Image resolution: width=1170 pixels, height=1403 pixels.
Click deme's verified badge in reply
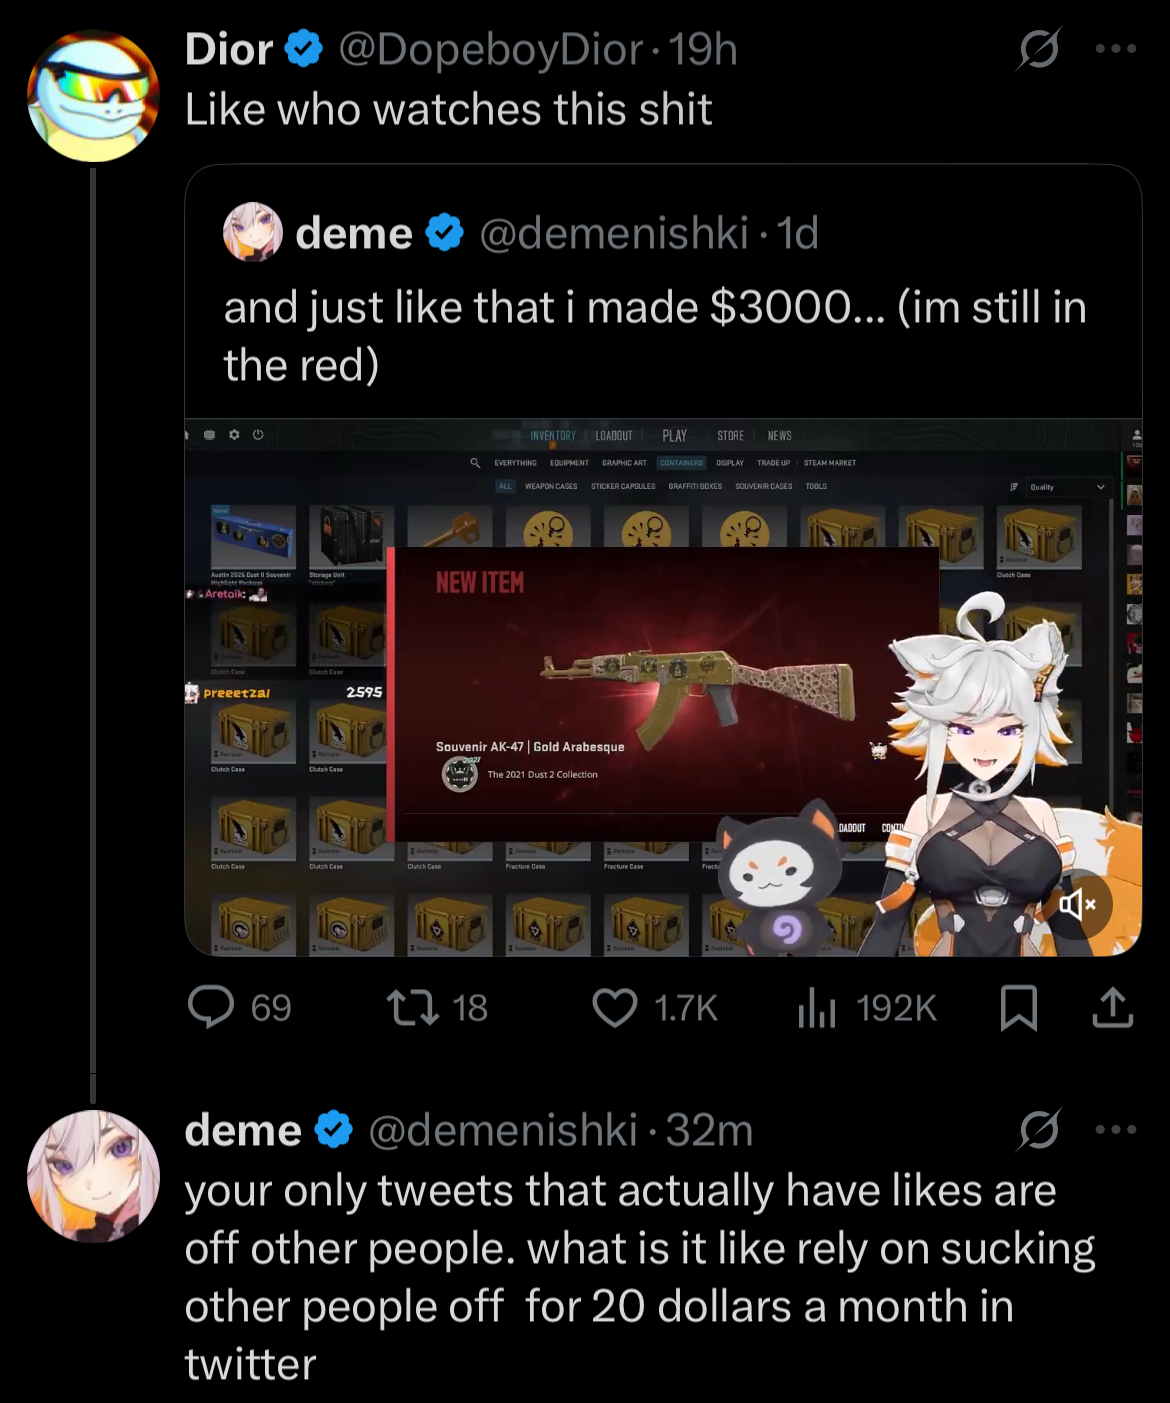[x=334, y=1130]
